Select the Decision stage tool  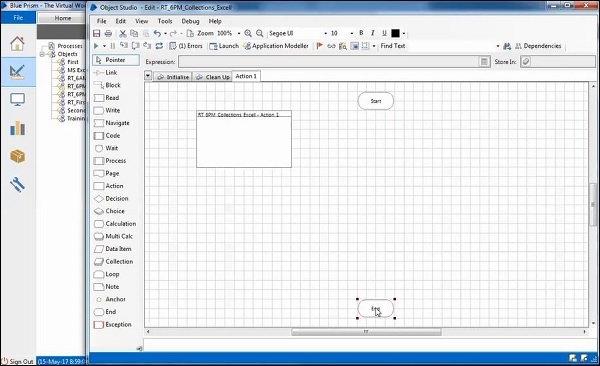point(111,199)
